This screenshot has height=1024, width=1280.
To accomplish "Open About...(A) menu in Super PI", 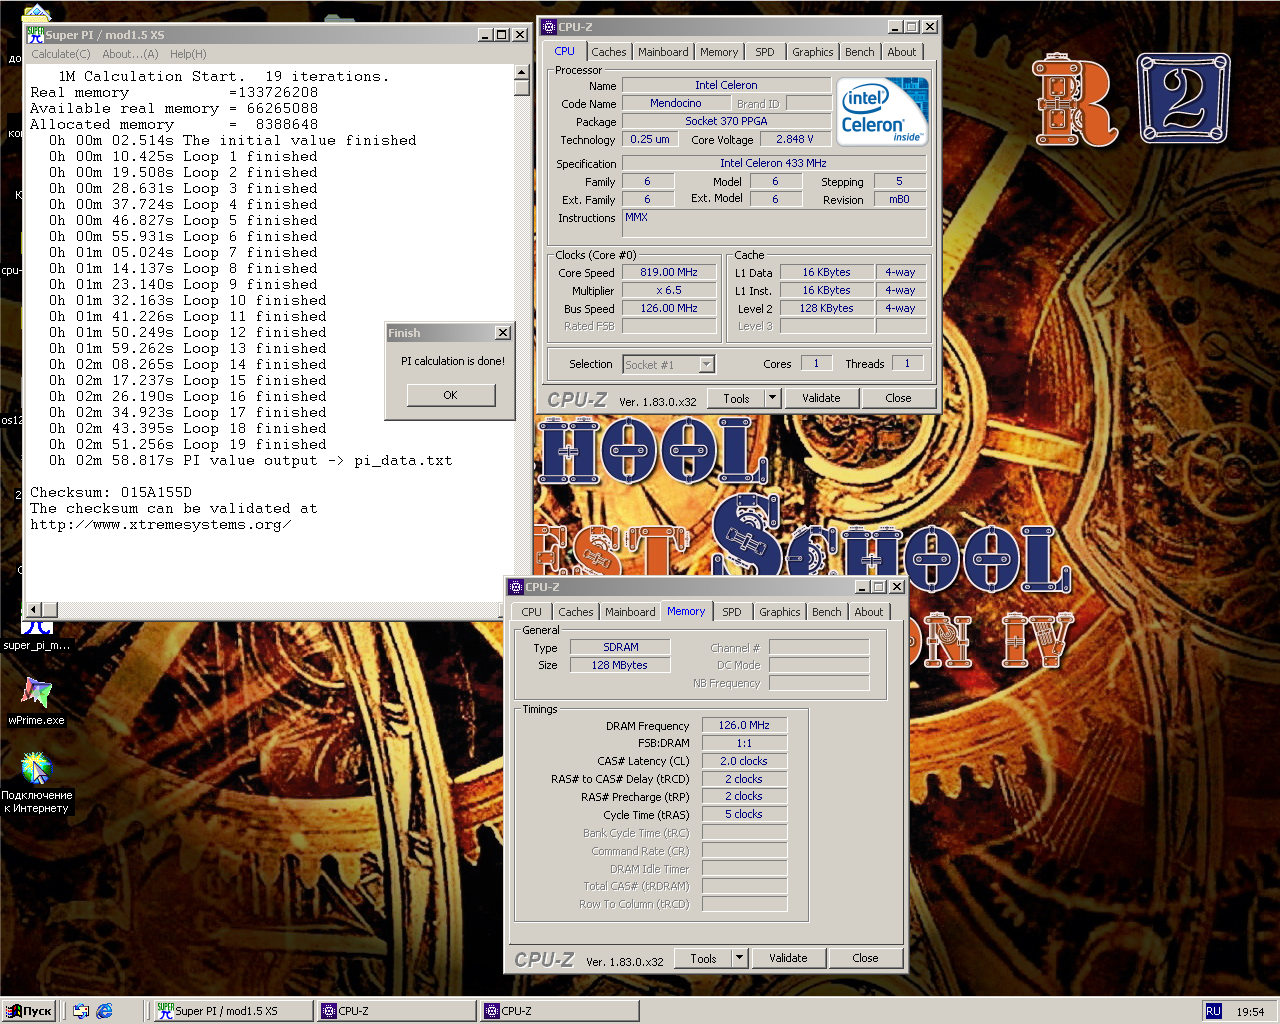I will click(x=130, y=54).
